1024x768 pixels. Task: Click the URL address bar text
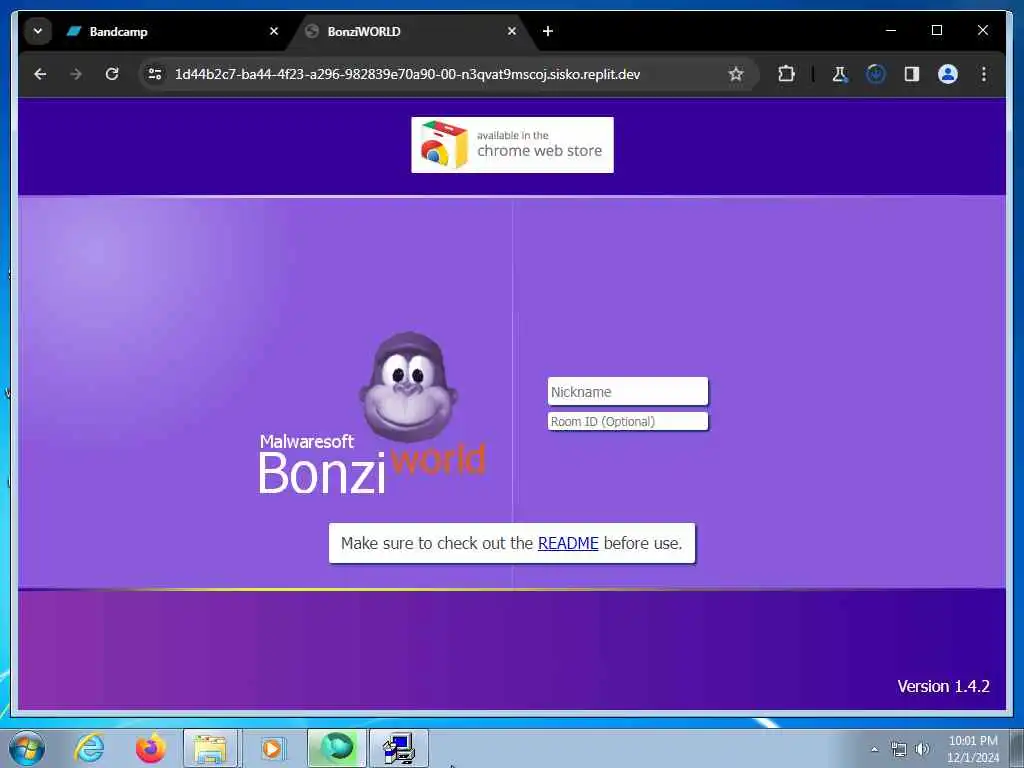click(x=408, y=74)
